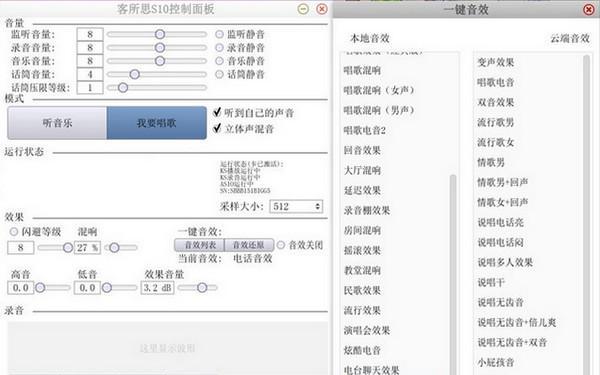The image size is (600, 375).
Task: Adjust the 高音 slider
Action: (x=53, y=288)
